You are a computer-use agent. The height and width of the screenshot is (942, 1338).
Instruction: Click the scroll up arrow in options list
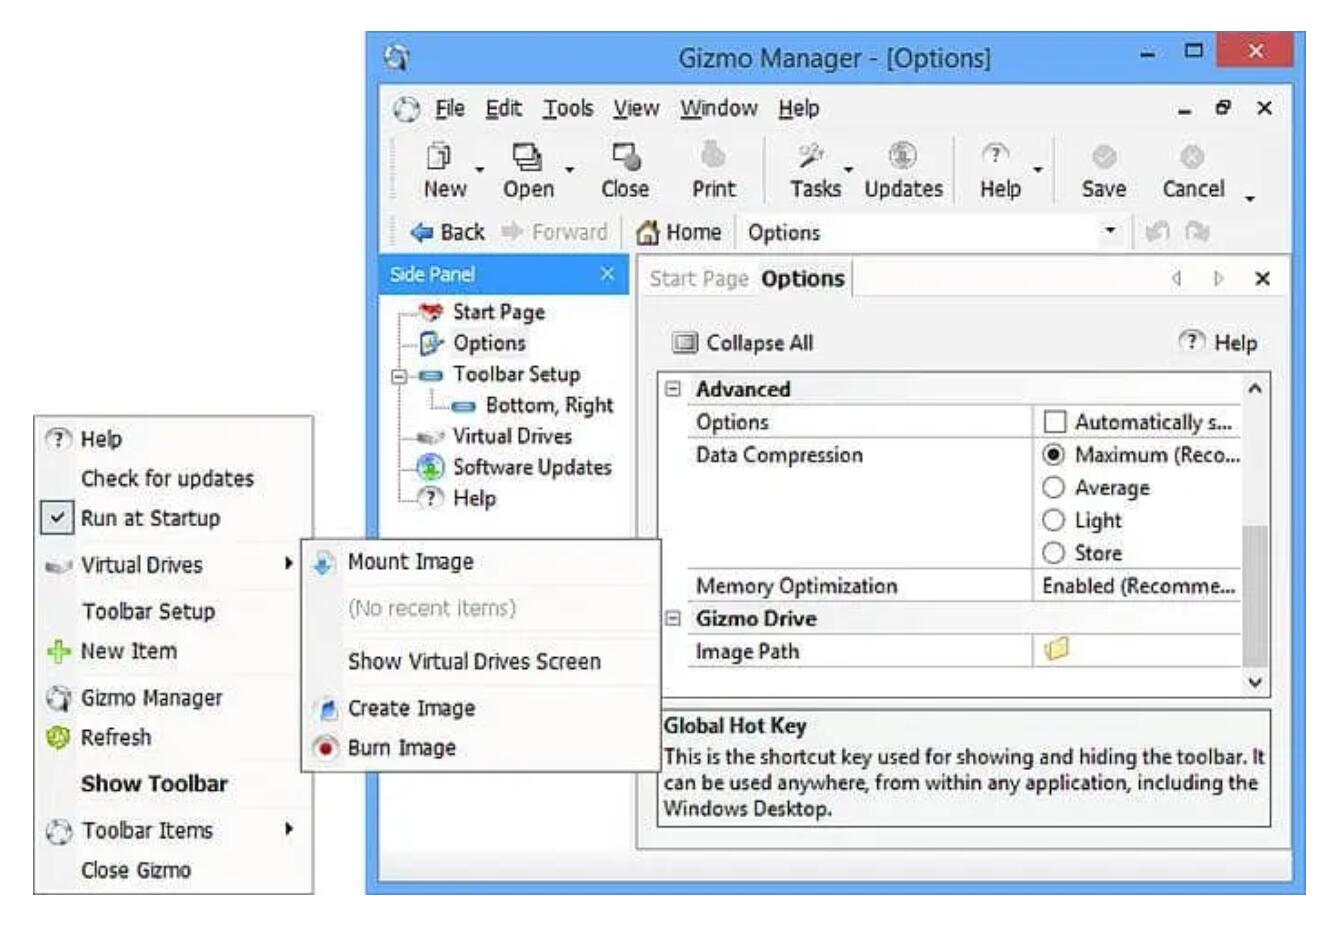pyautogui.click(x=1255, y=388)
